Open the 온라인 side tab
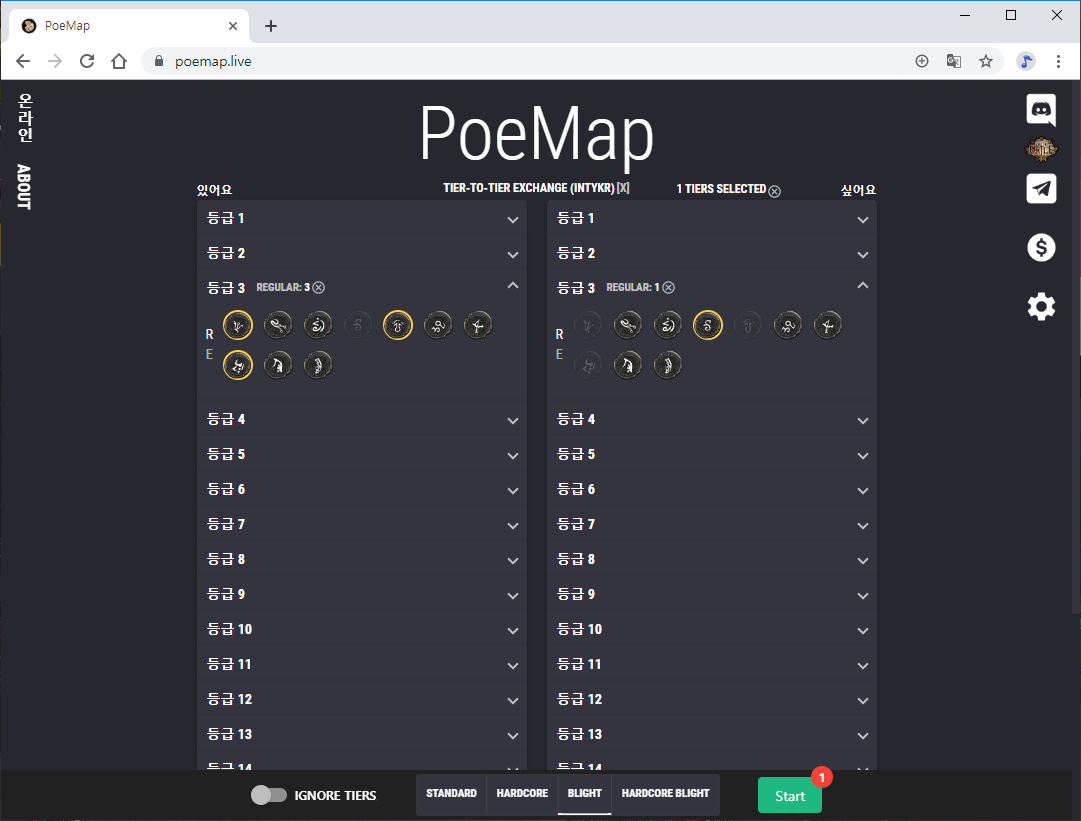Viewport: 1081px width, 821px height. [25, 118]
